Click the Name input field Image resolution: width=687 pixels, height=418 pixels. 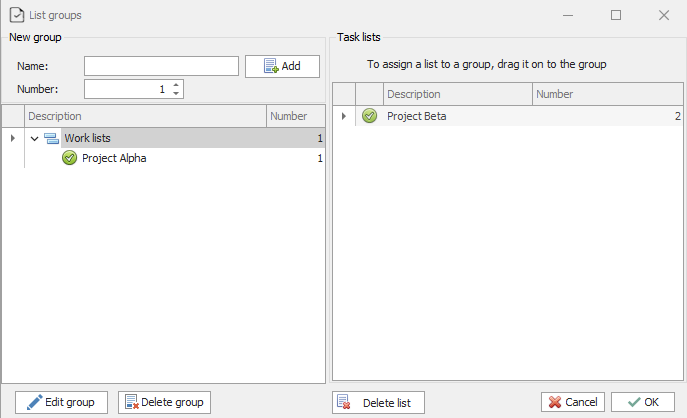[161, 66]
